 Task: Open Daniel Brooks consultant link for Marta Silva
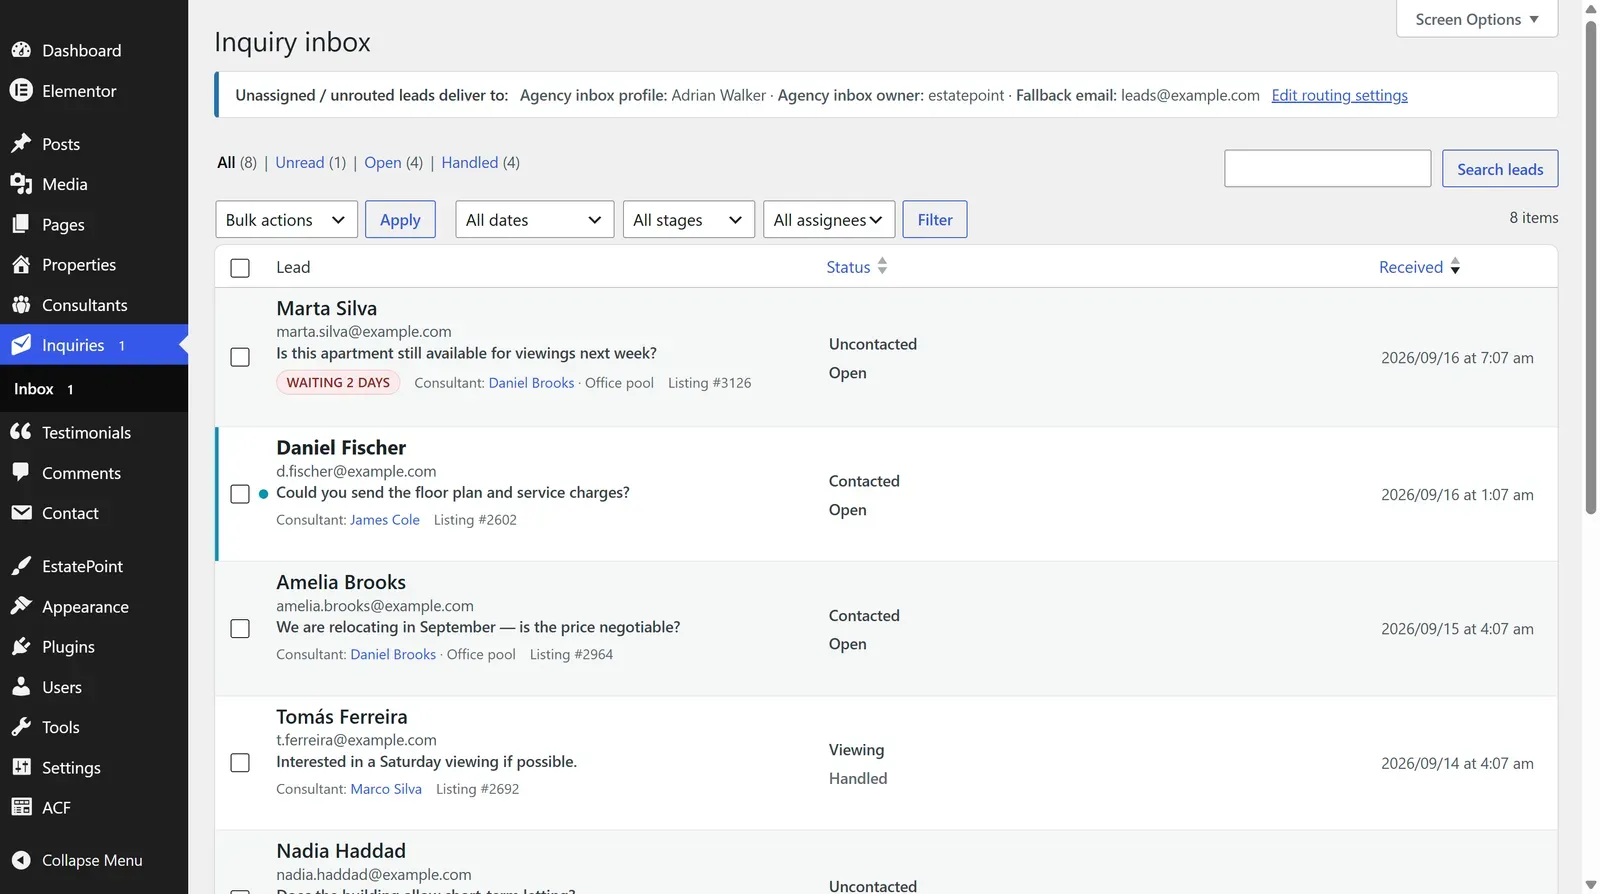pos(531,383)
